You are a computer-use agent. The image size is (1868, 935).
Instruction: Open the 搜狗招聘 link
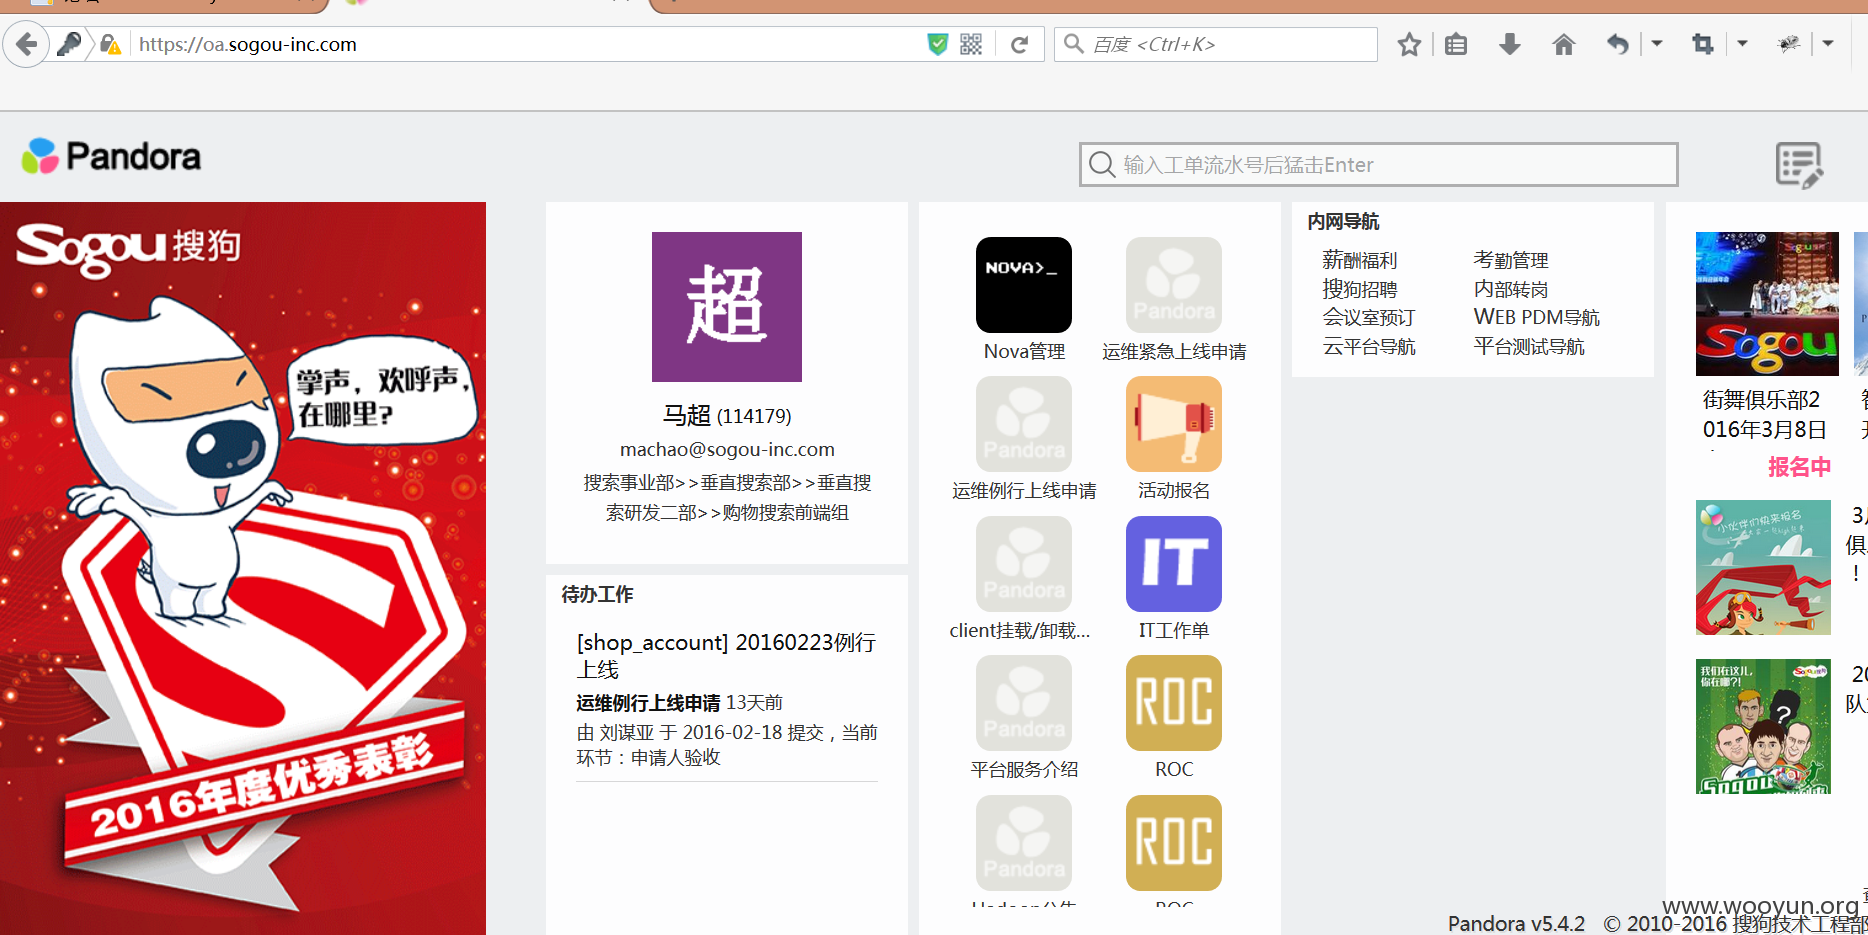point(1360,289)
